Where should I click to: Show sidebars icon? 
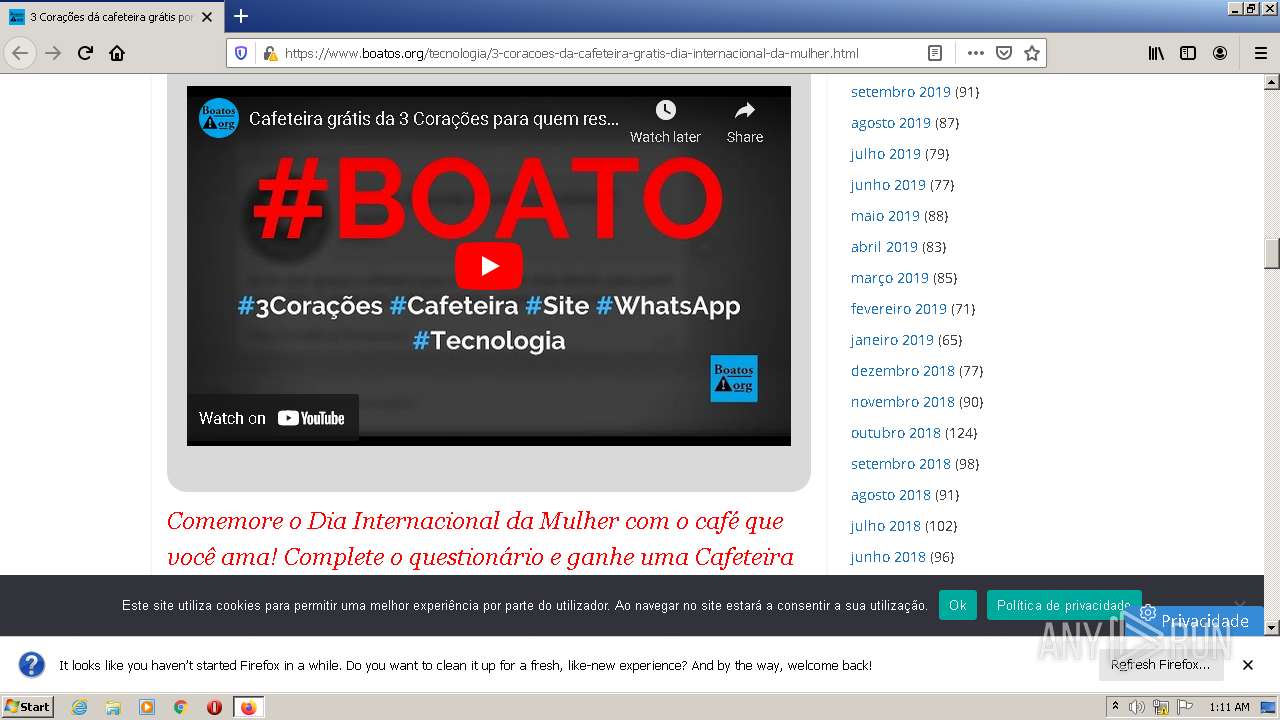tap(1188, 53)
